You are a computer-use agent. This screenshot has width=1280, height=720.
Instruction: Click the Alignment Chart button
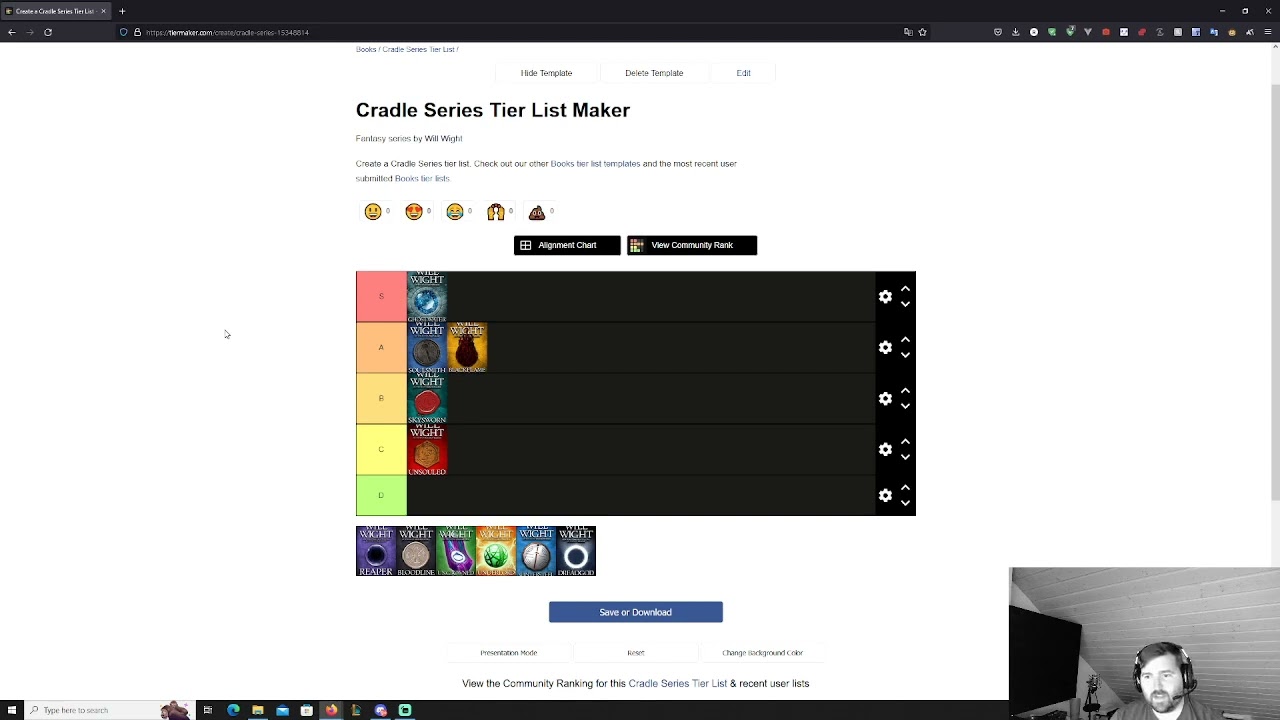pyautogui.click(x=567, y=245)
